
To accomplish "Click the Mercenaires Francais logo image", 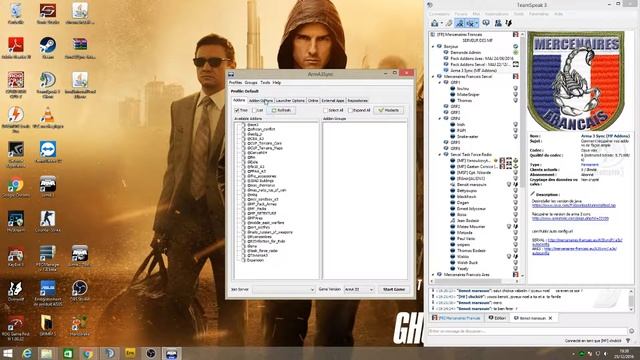I will point(576,81).
